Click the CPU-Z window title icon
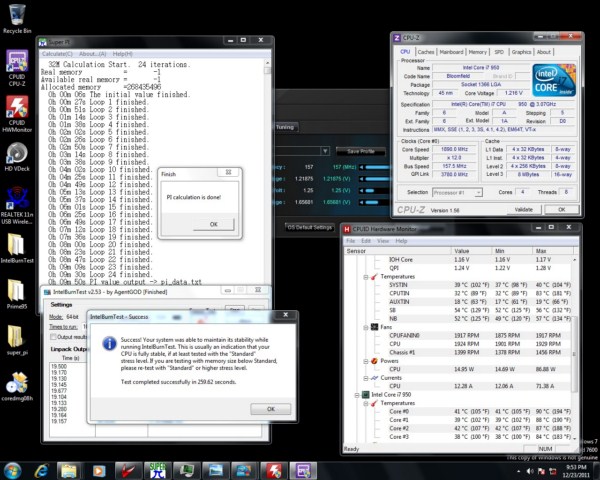 point(397,38)
